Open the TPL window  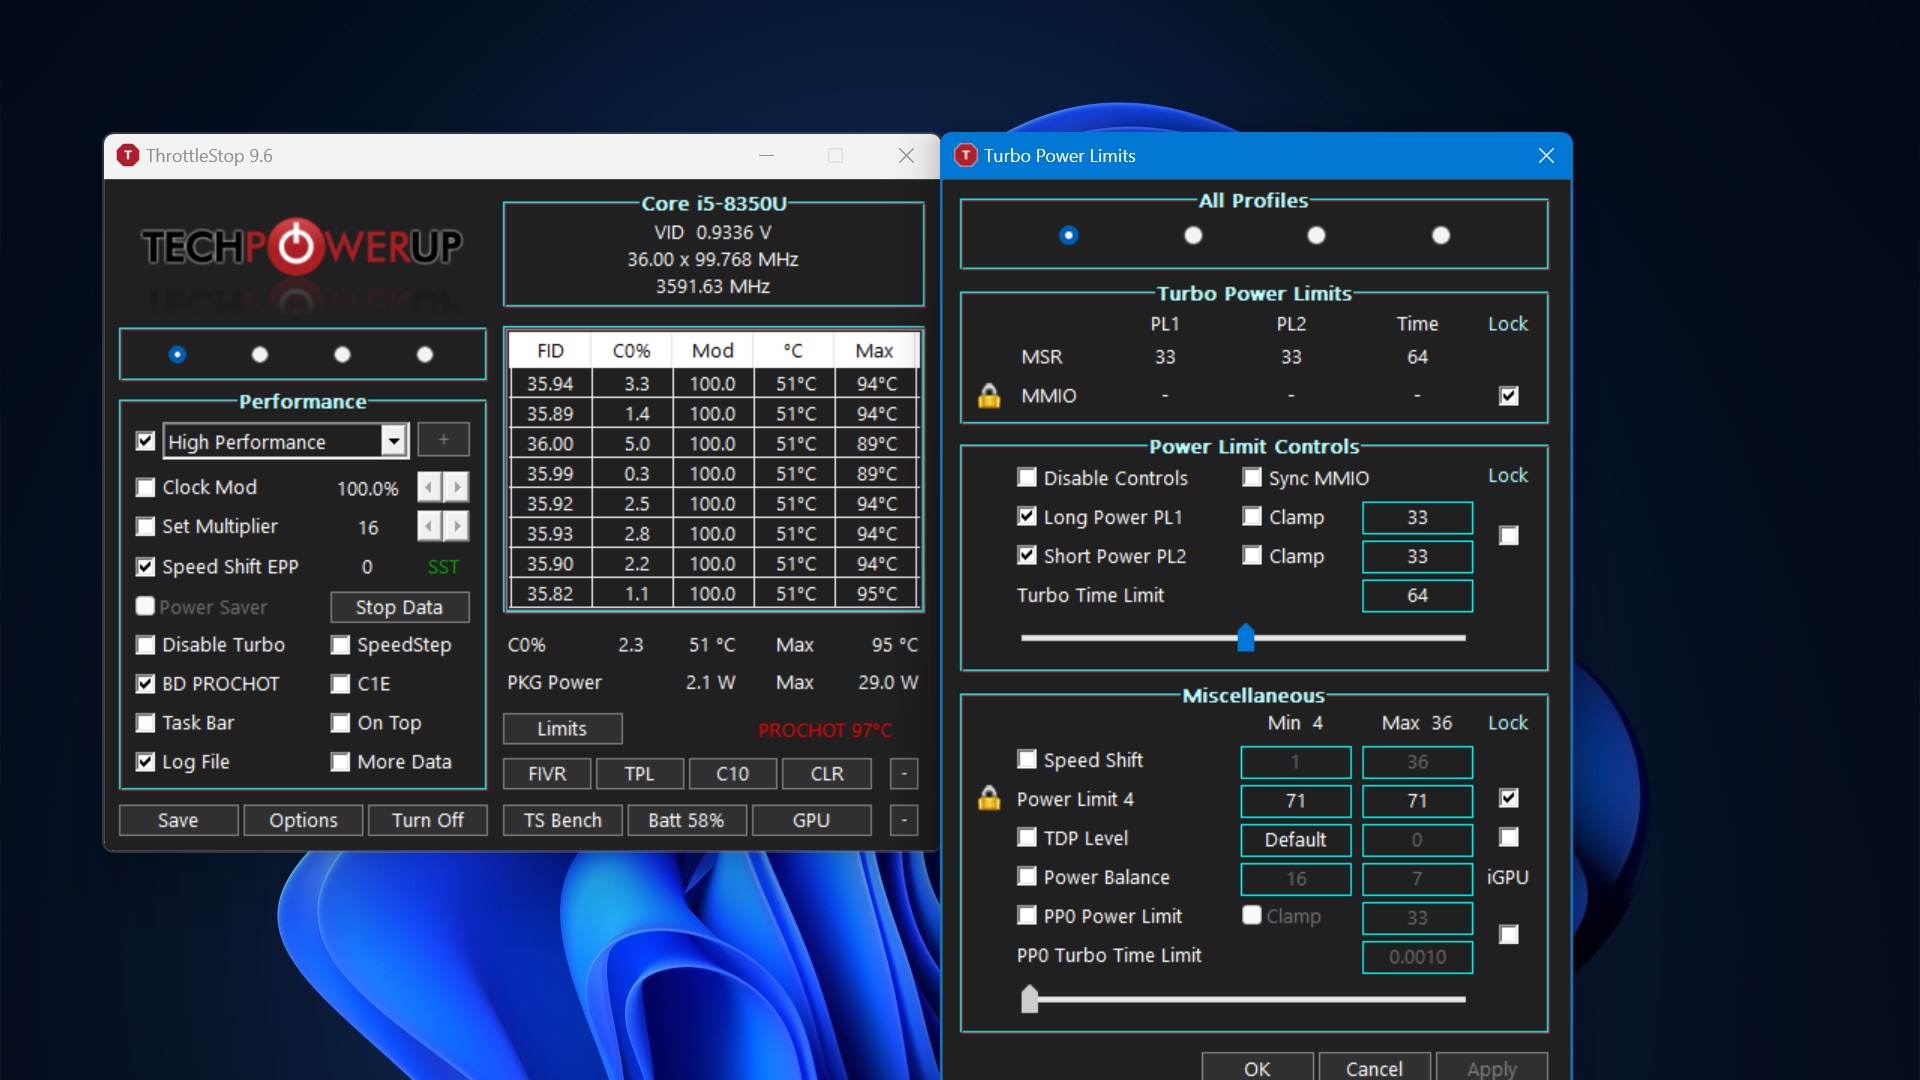[640, 774]
